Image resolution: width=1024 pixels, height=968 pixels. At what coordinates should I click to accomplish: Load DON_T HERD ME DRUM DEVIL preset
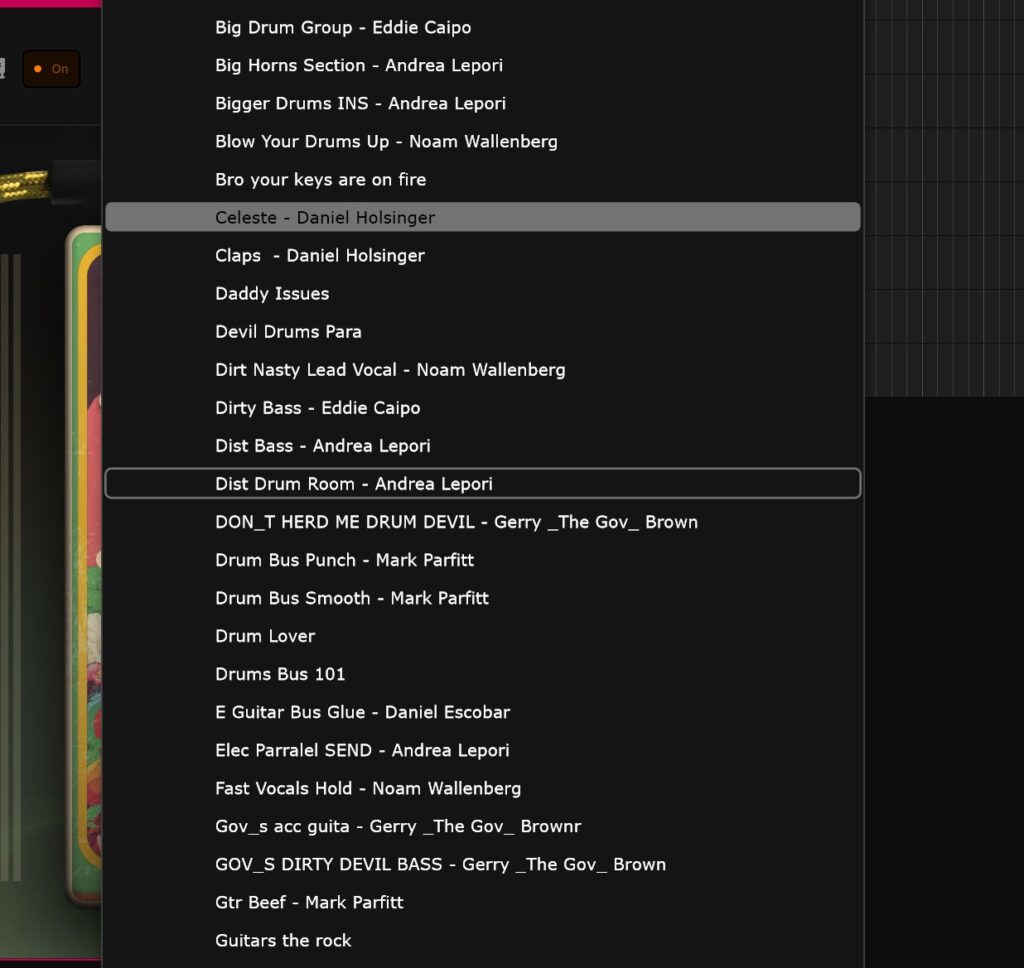click(x=456, y=522)
